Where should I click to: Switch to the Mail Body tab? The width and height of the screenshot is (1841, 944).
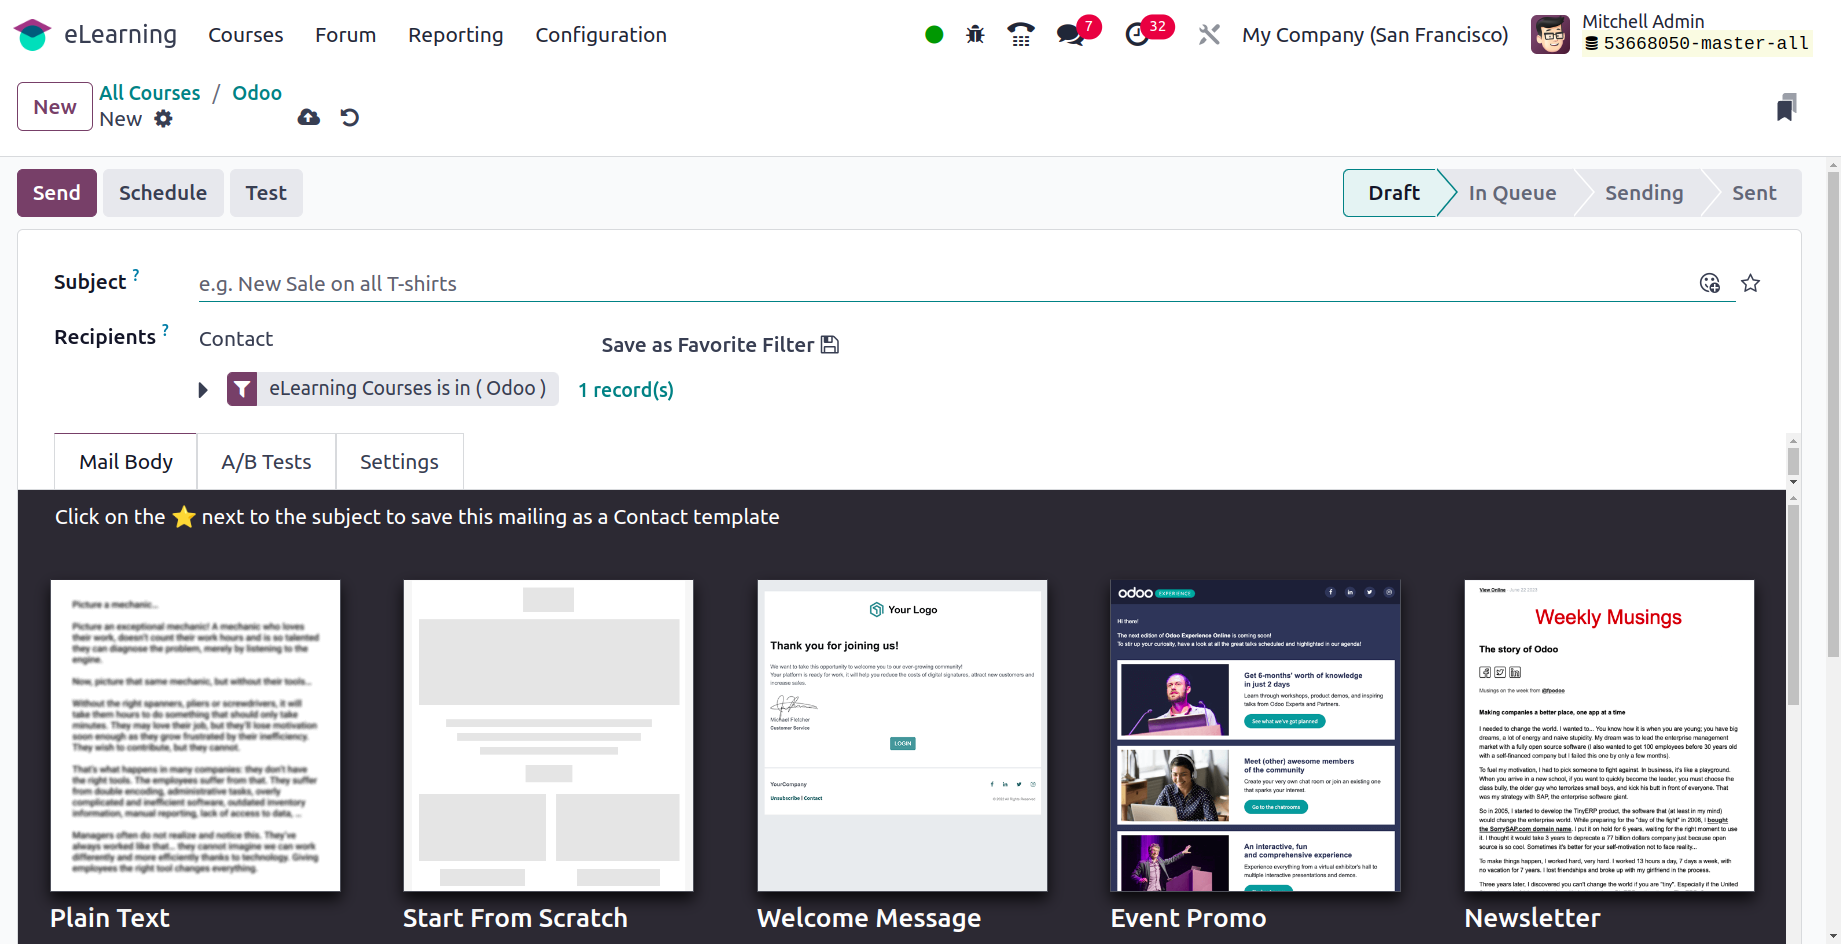pos(126,462)
